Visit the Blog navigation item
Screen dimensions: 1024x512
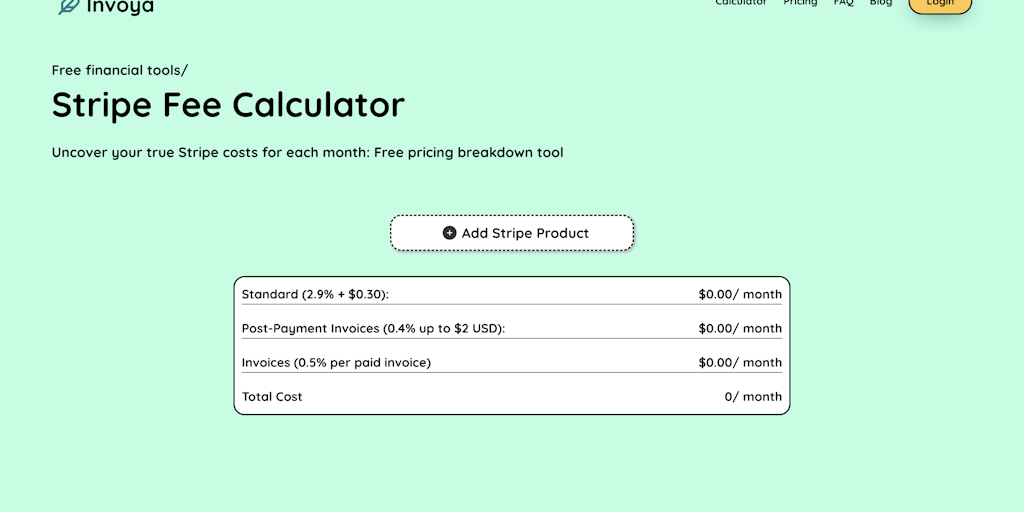pyautogui.click(x=881, y=3)
